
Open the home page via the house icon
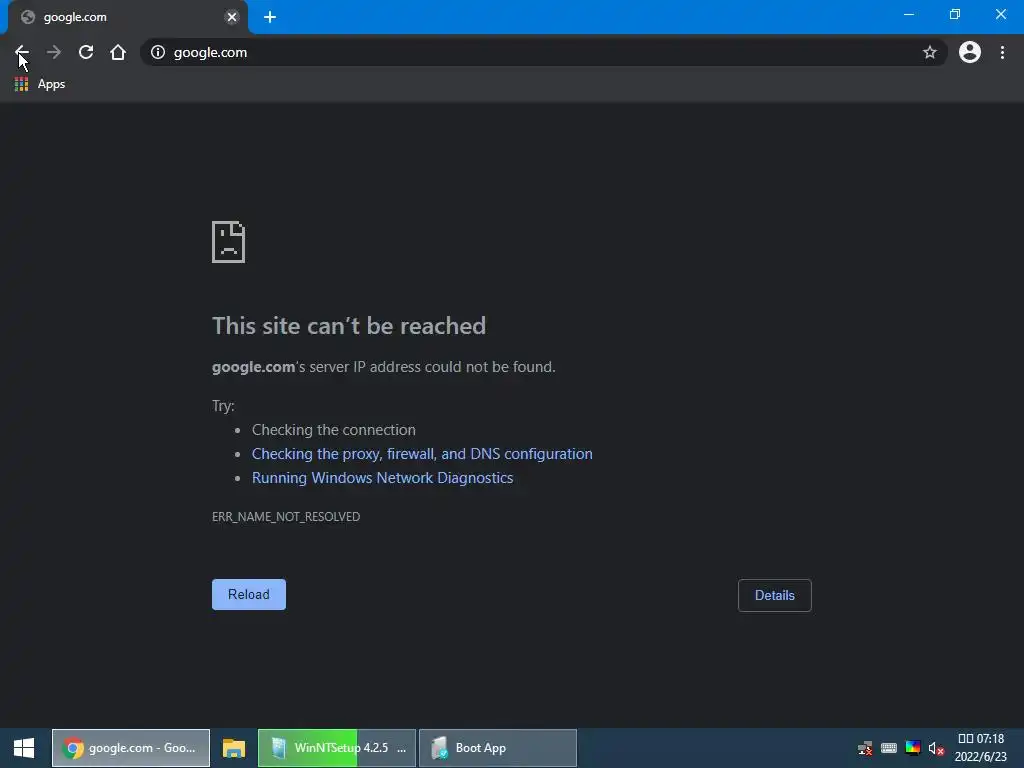(118, 52)
